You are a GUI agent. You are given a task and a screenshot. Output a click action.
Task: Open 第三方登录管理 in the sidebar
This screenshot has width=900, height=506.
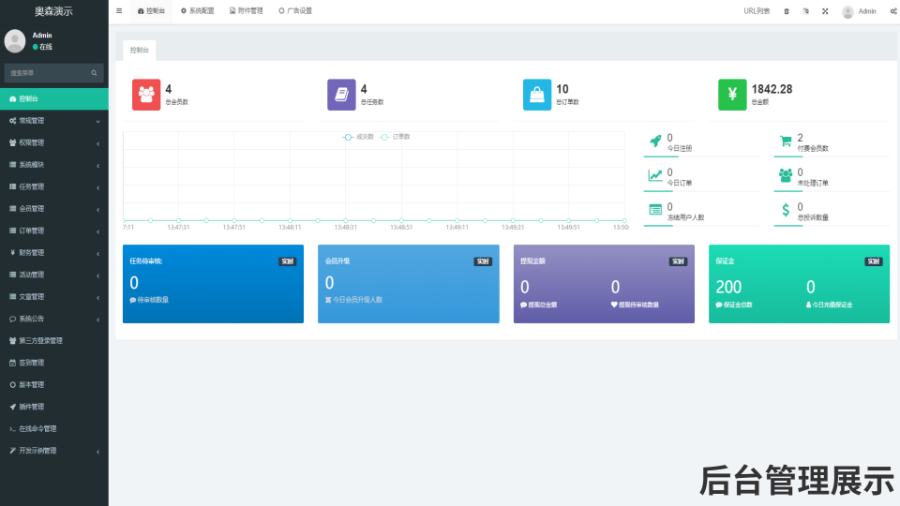(54, 341)
